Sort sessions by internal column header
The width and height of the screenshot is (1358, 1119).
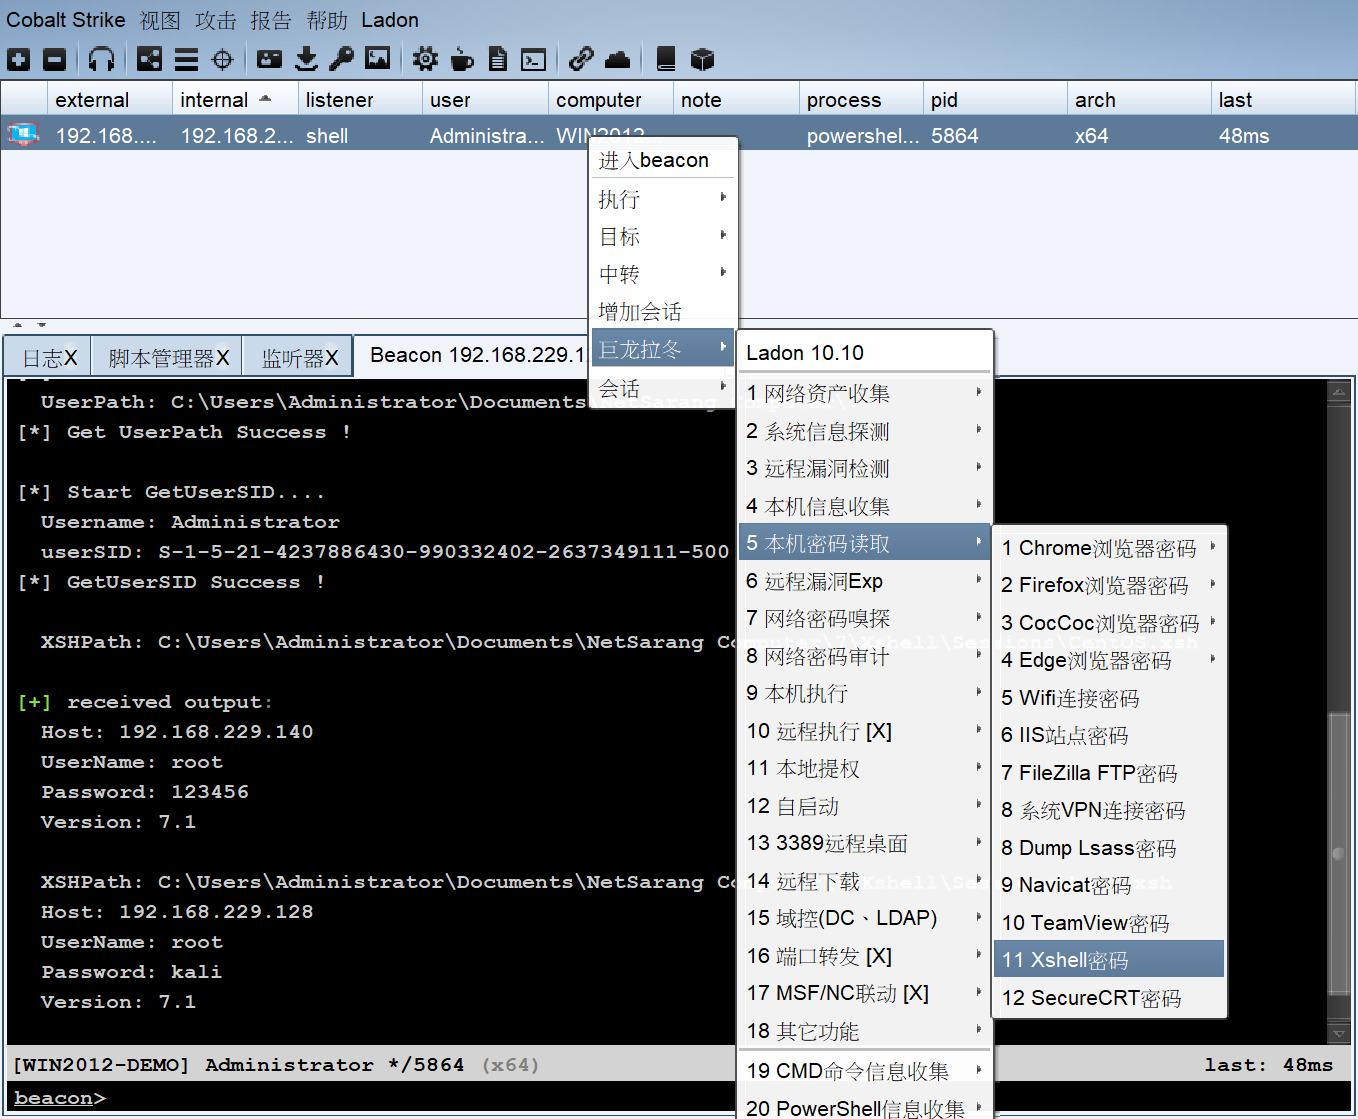pyautogui.click(x=235, y=100)
